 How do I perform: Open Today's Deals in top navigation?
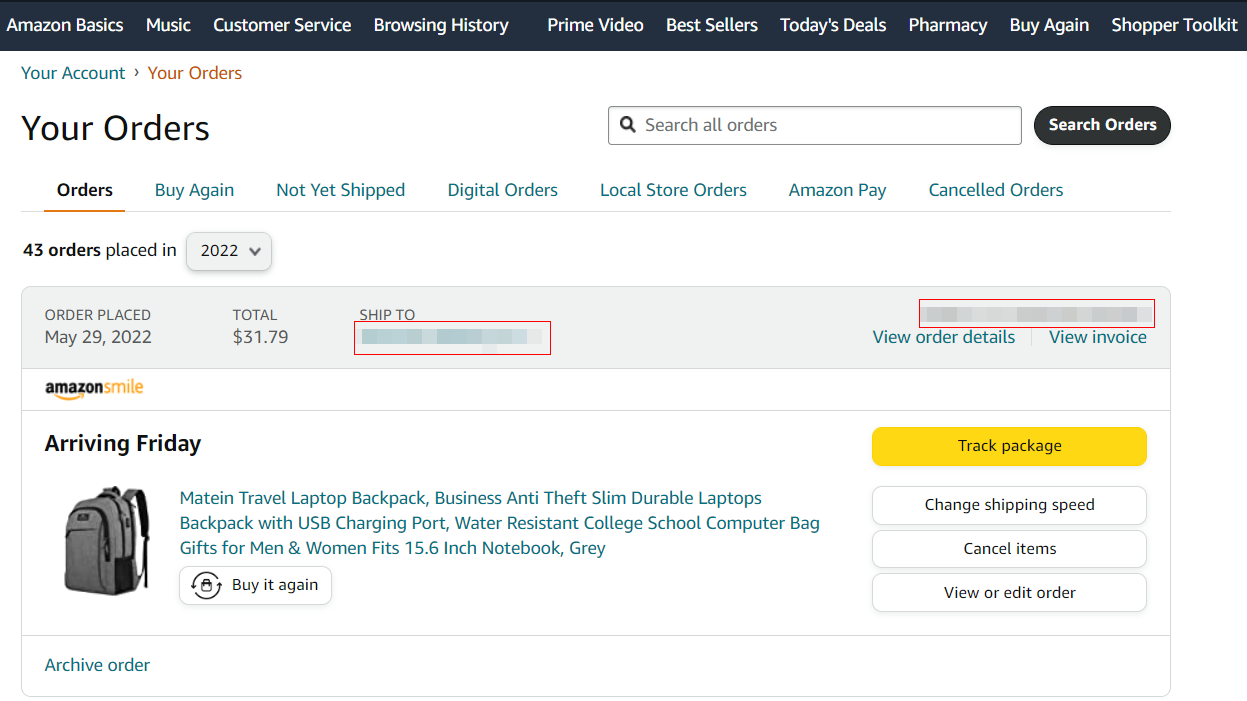pos(833,25)
